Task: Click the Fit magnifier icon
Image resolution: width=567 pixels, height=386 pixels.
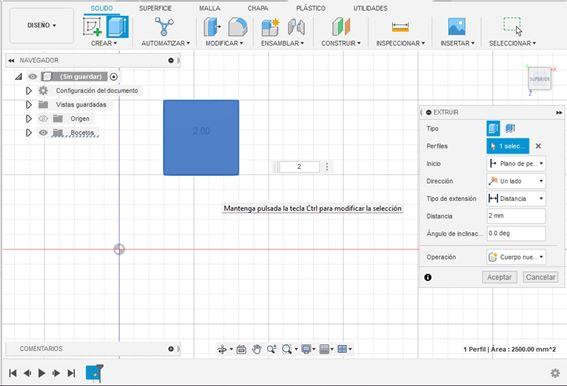Action: (x=287, y=349)
